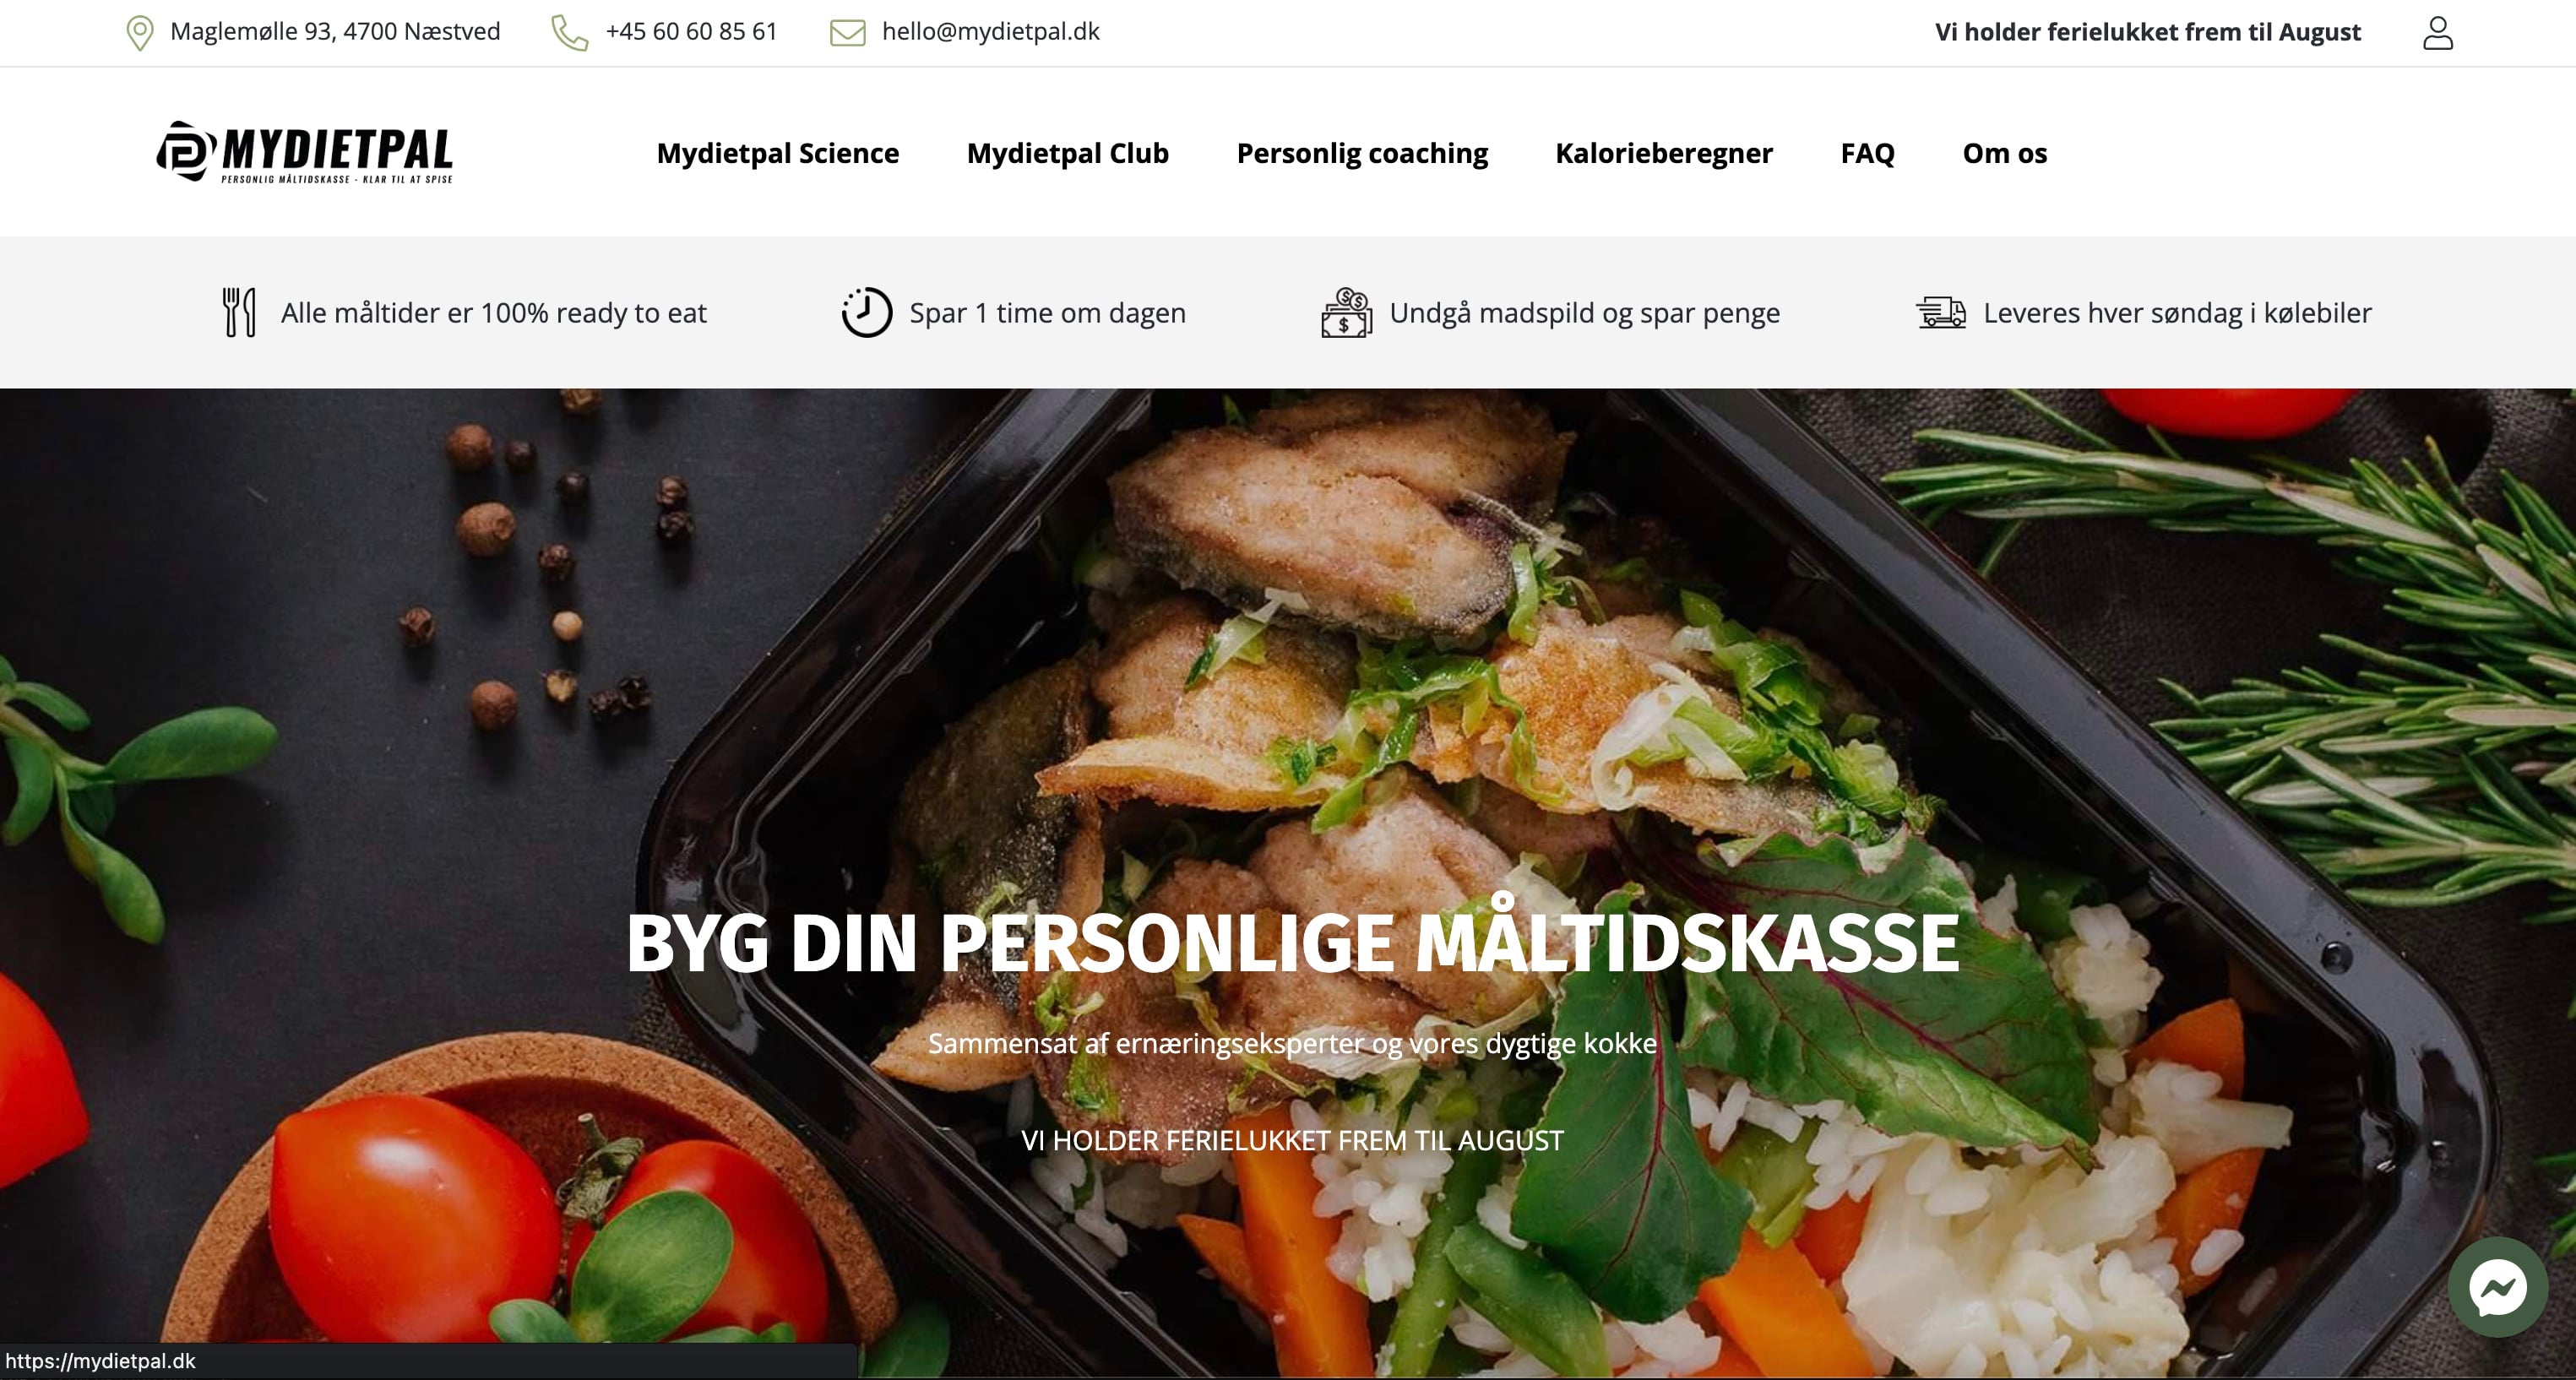This screenshot has width=2576, height=1380.
Task: Click the money savings icon
Action: click(1346, 312)
